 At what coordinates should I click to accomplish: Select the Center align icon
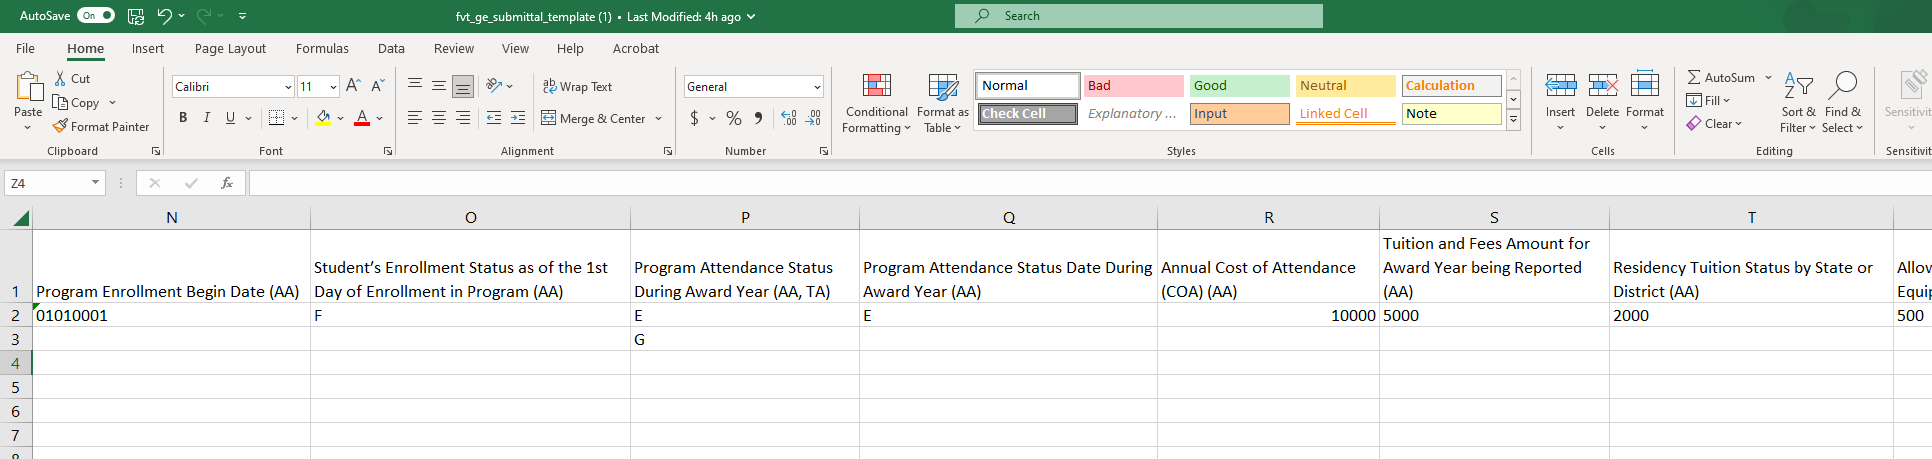tap(439, 118)
